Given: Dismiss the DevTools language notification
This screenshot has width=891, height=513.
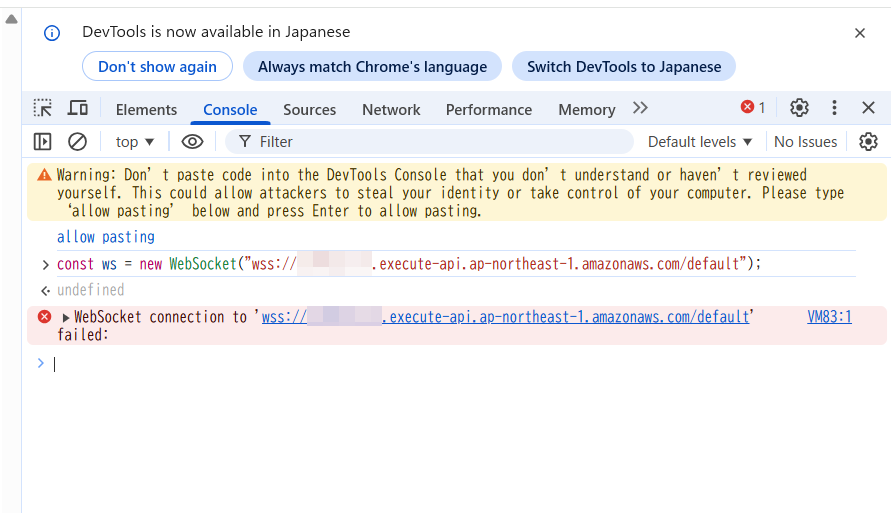Looking at the screenshot, I should (859, 33).
